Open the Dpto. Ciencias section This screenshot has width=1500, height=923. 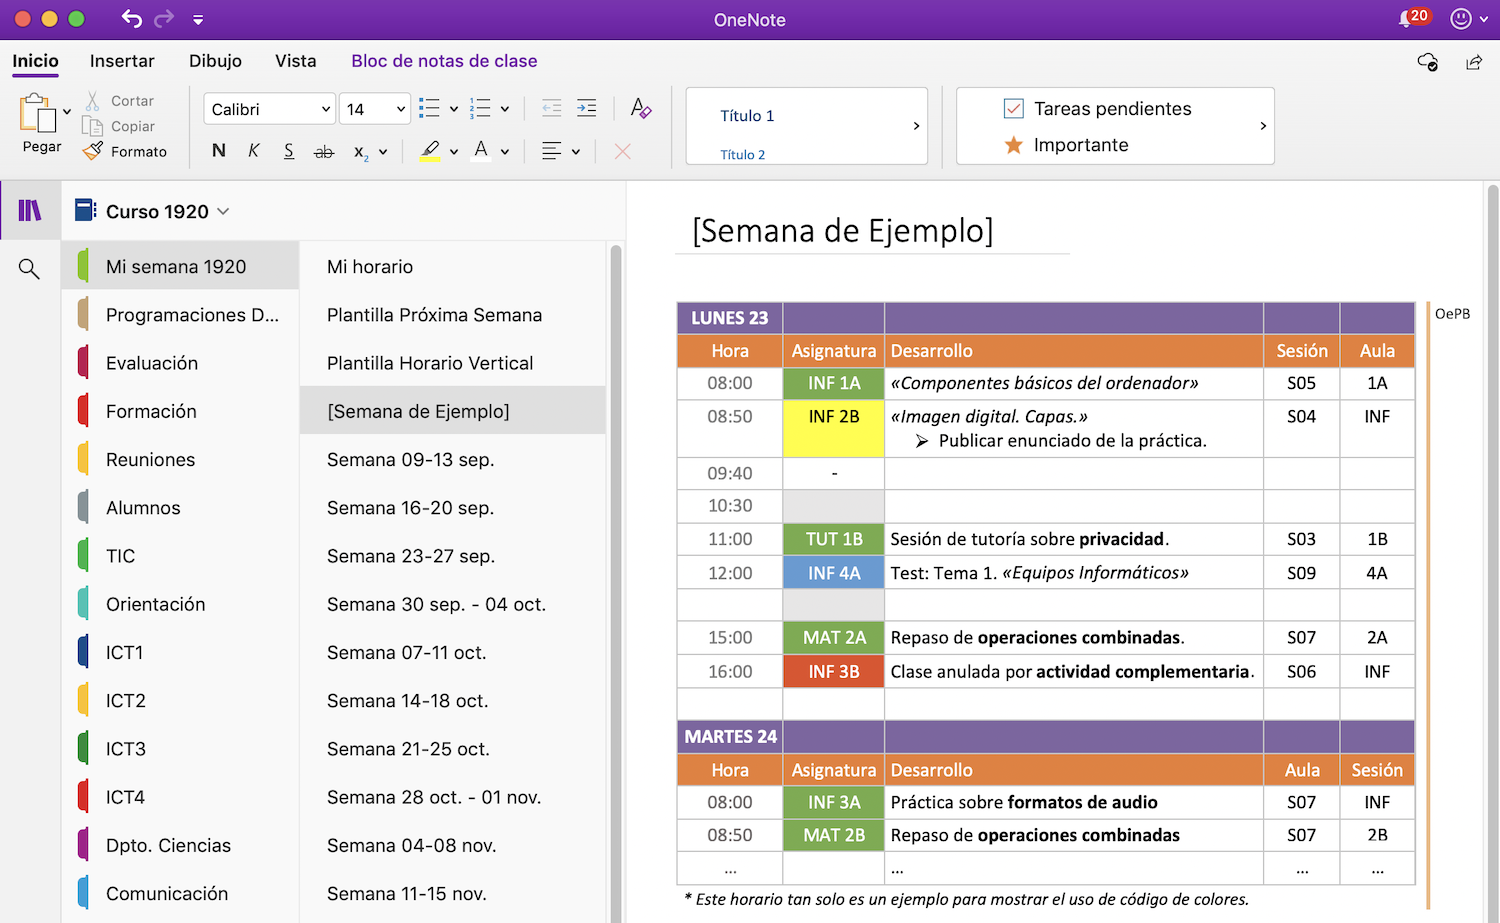[180, 845]
